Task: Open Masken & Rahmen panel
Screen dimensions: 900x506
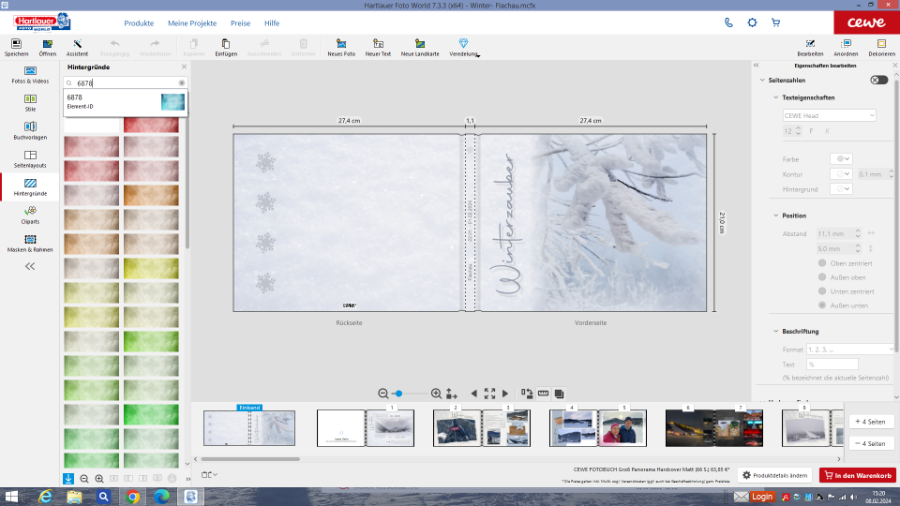Action: [x=30, y=243]
